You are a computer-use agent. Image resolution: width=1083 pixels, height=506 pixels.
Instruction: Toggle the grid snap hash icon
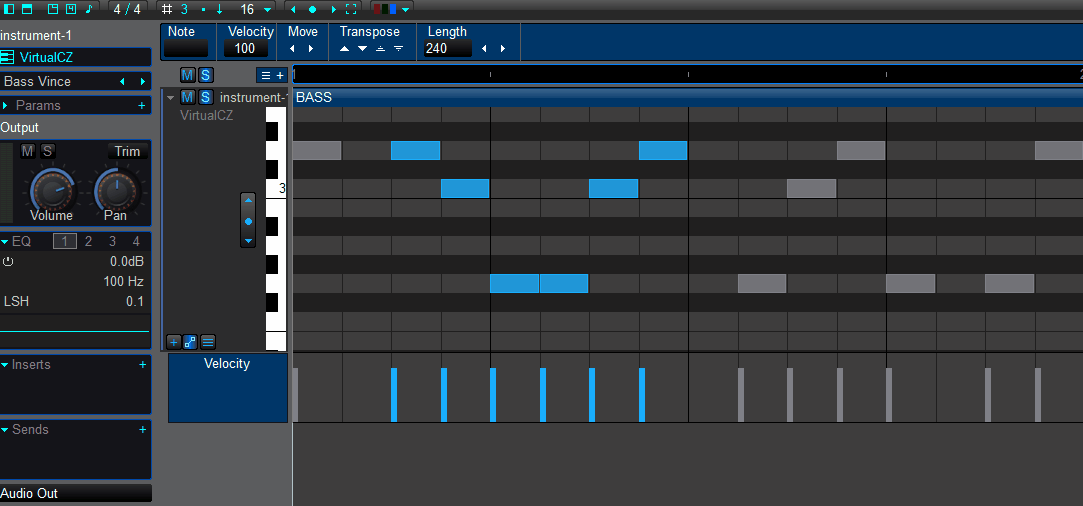coord(167,9)
